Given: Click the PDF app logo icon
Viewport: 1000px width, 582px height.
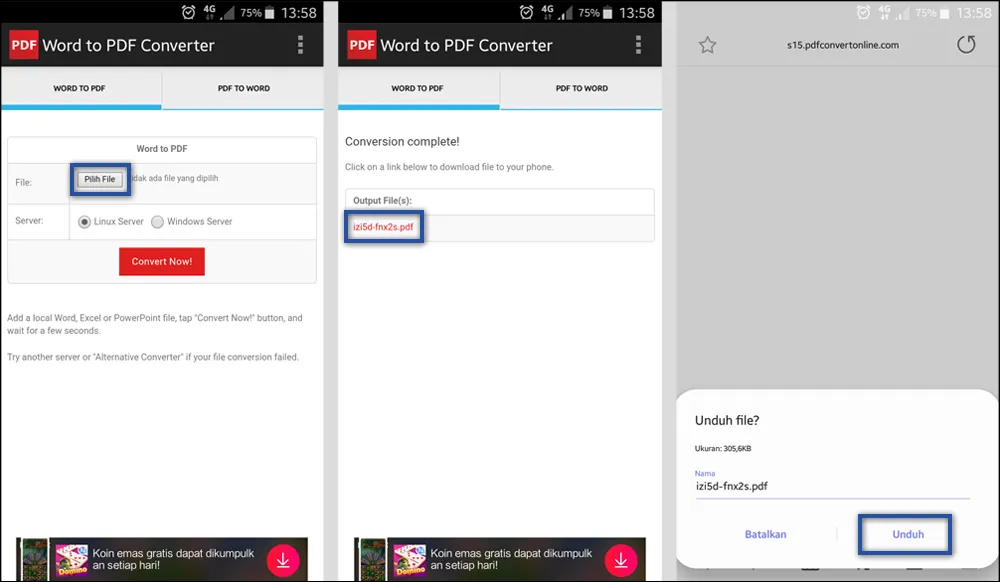Looking at the screenshot, I should click(x=22, y=45).
